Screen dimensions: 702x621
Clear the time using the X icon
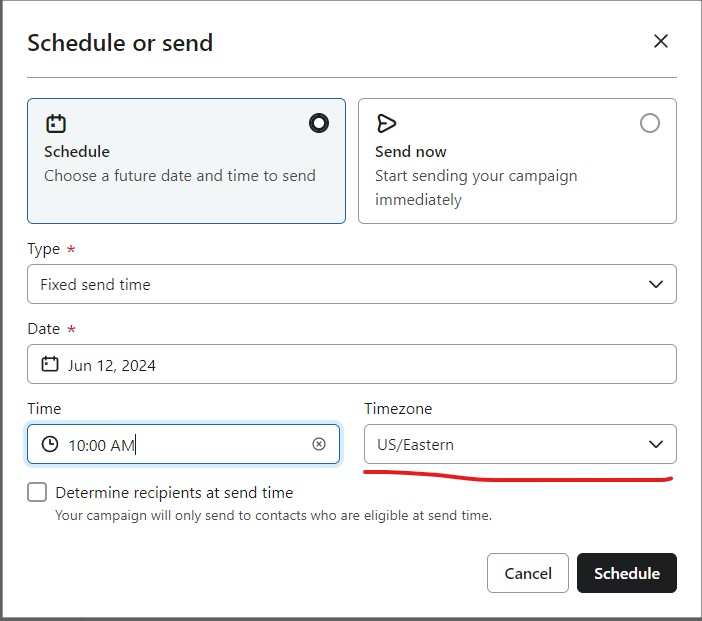[x=319, y=444]
